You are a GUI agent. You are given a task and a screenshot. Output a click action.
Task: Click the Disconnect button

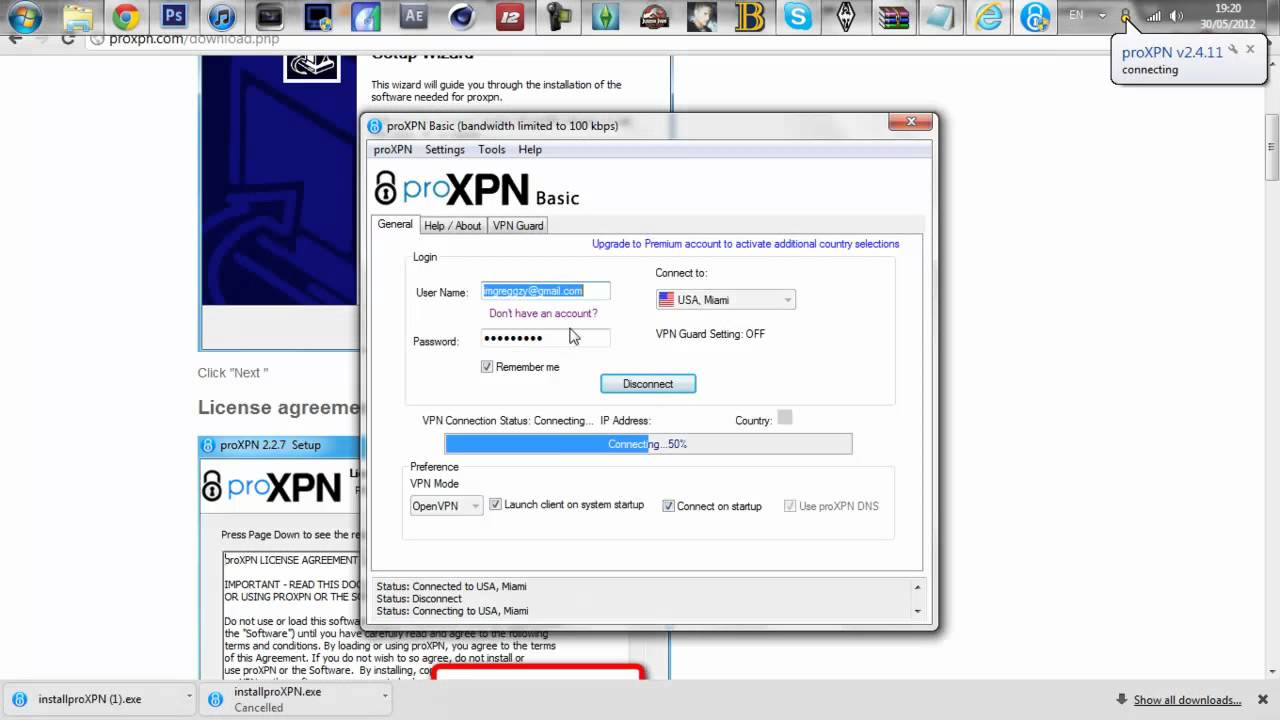click(648, 384)
